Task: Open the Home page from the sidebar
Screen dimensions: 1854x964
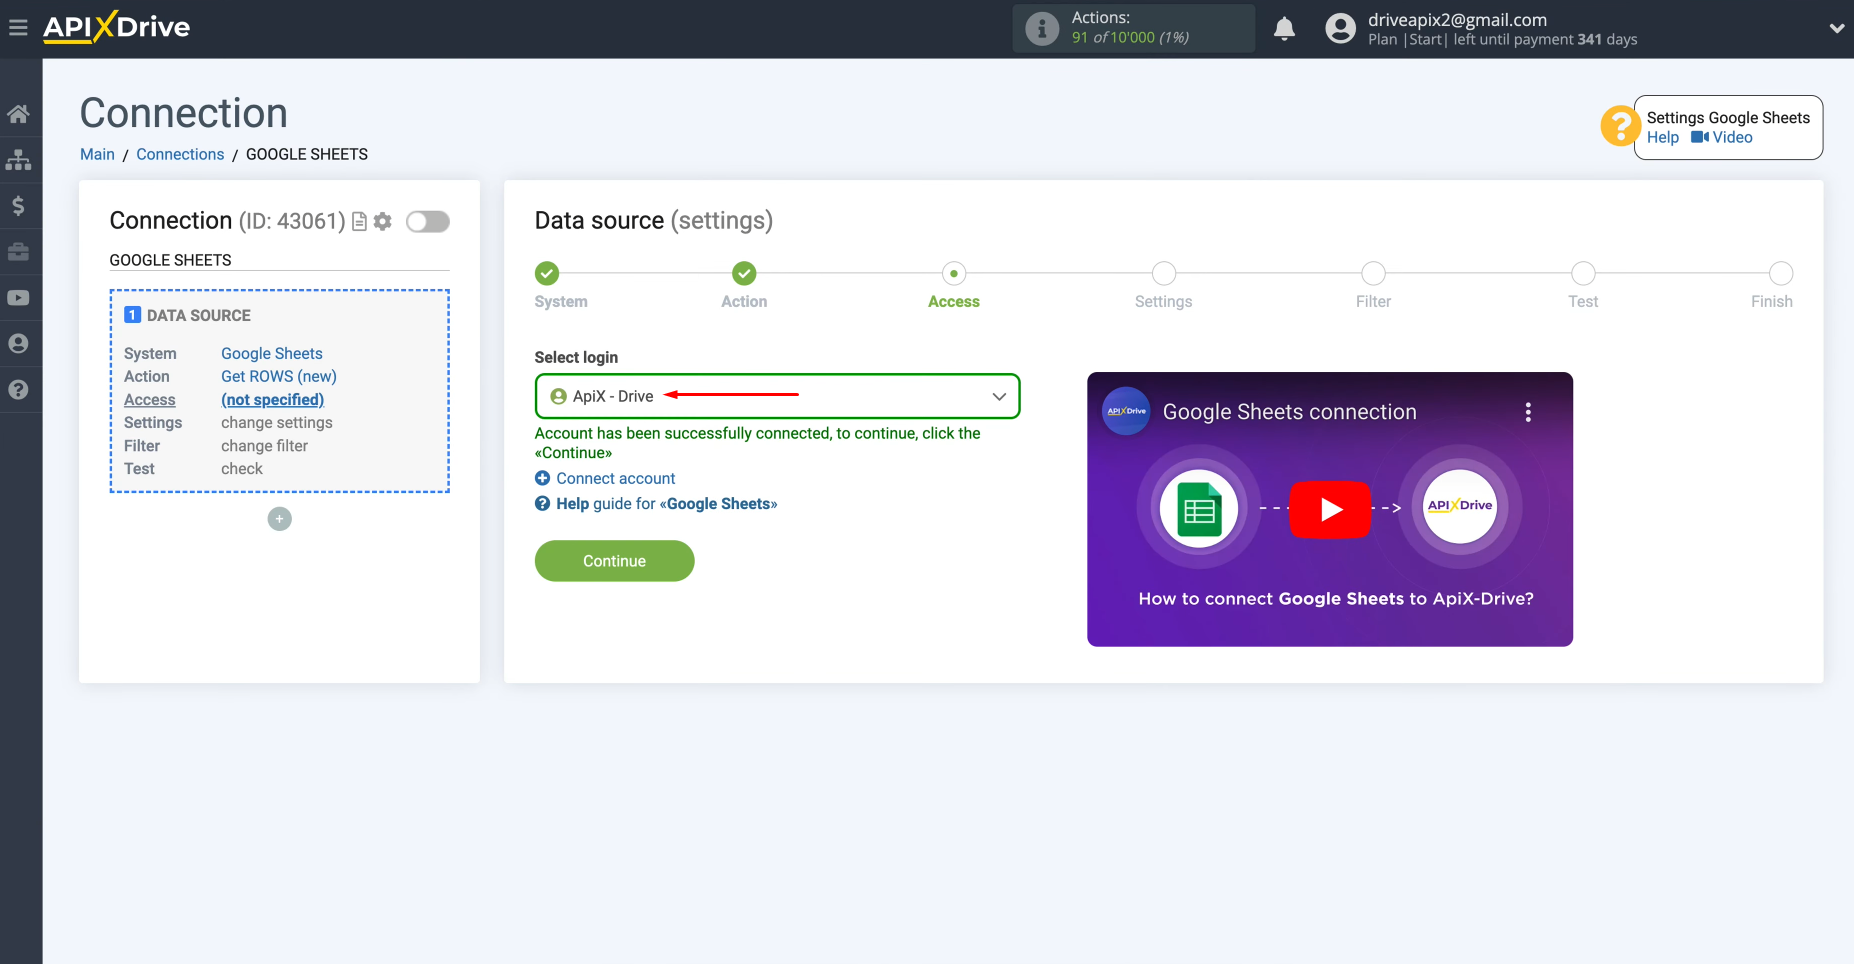Action: pyautogui.click(x=20, y=113)
